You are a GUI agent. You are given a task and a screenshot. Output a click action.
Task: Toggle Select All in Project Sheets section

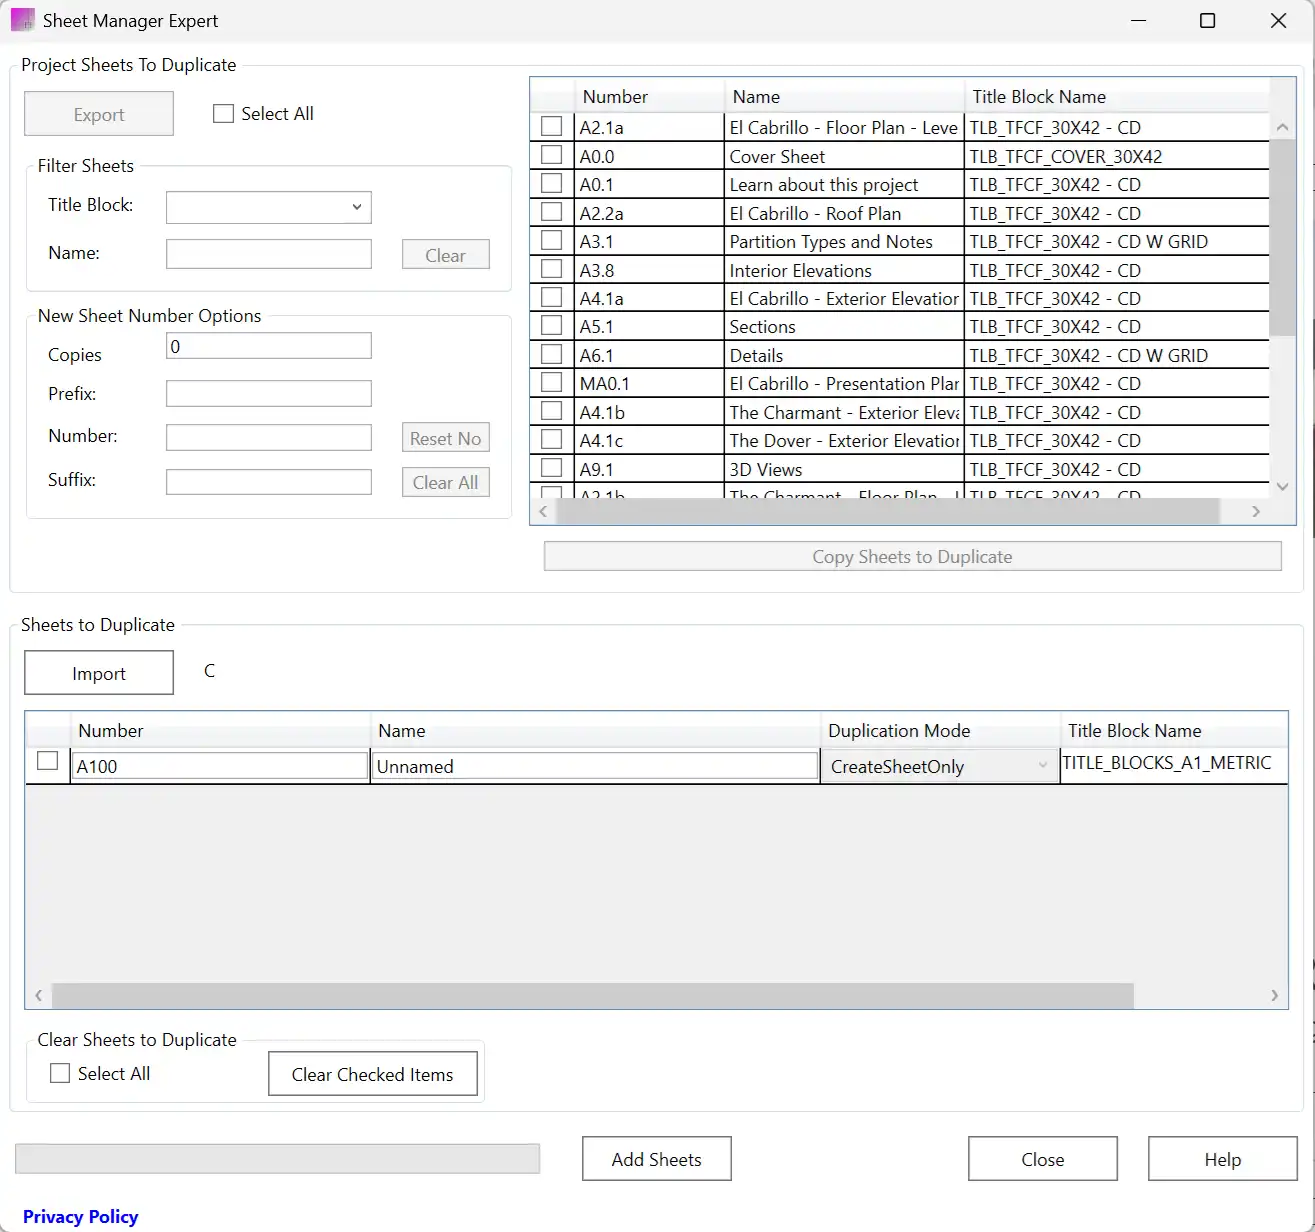224,114
